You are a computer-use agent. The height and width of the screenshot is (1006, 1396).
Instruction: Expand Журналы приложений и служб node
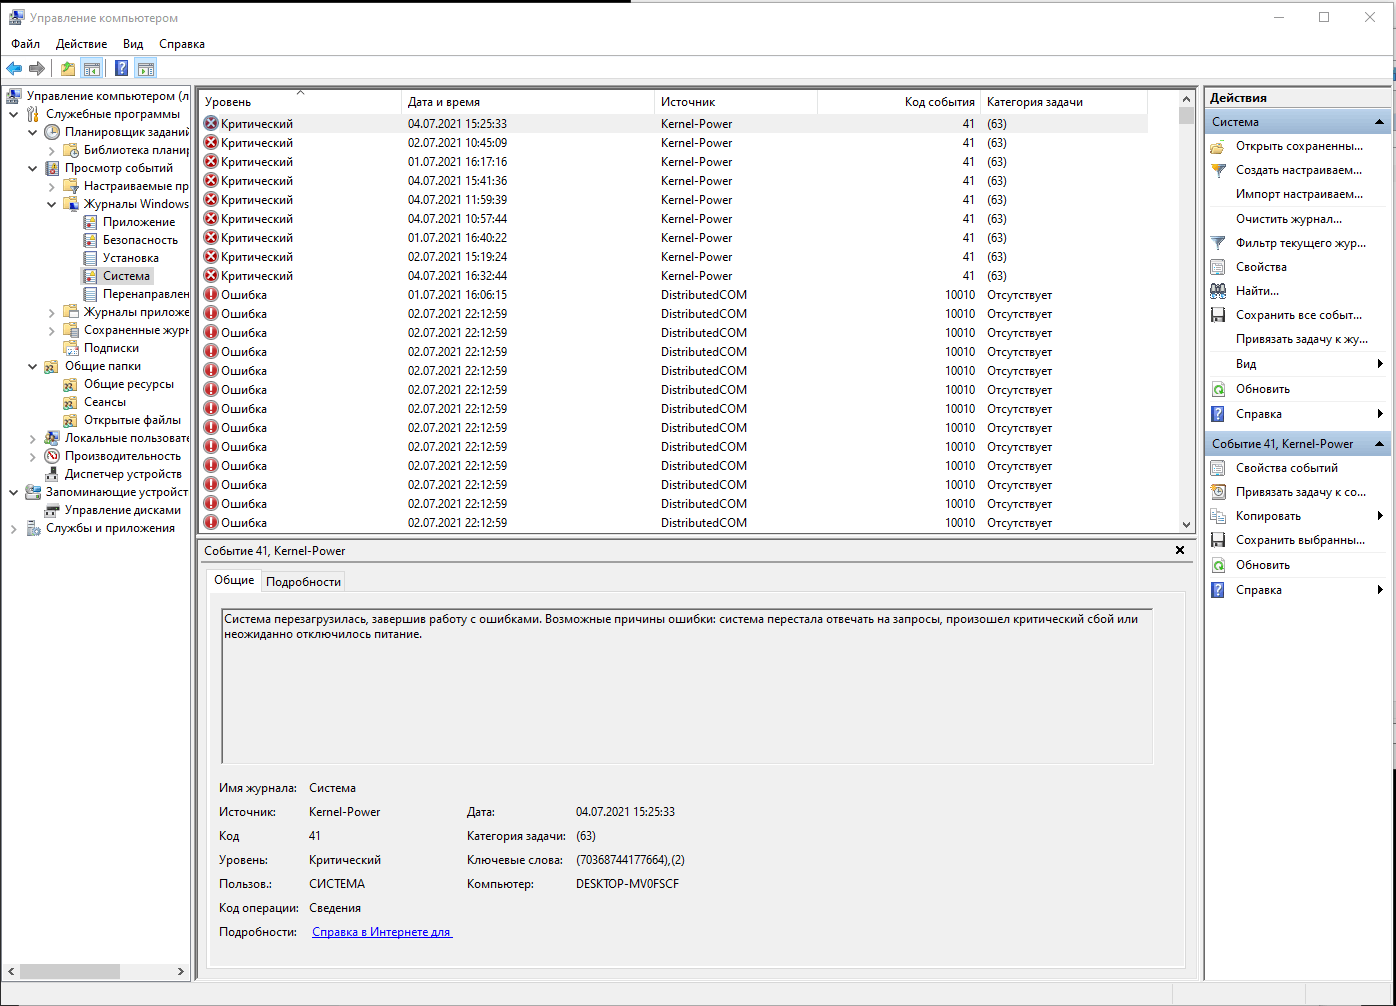click(x=52, y=312)
